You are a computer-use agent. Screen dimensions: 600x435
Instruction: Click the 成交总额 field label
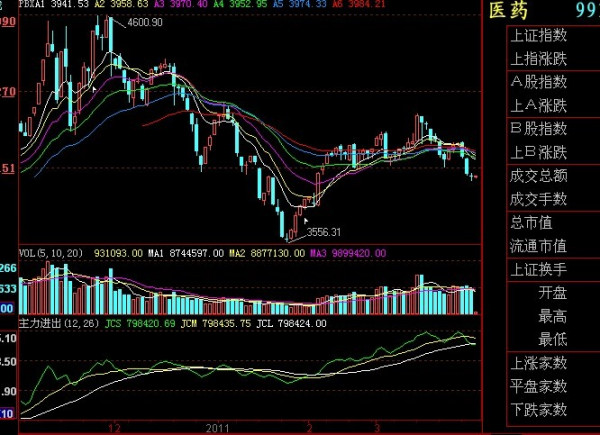click(x=538, y=176)
